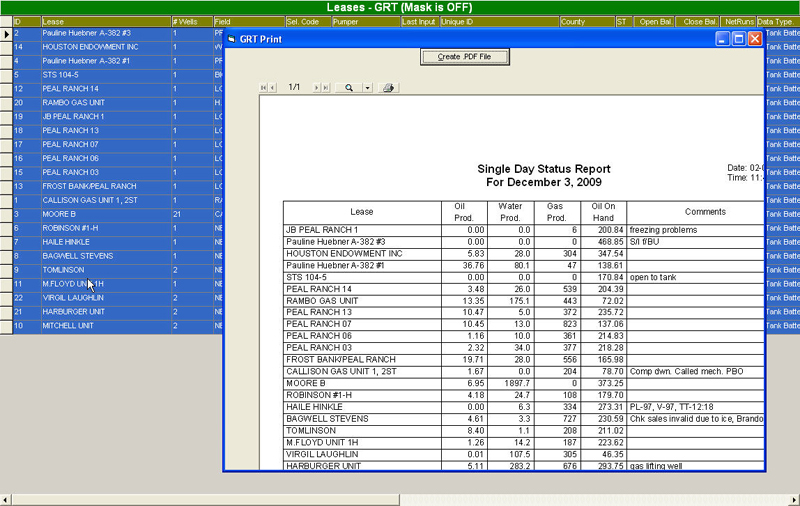Click wells count 21 for MOORE B
Screen dimensions: 800x506
pos(177,214)
